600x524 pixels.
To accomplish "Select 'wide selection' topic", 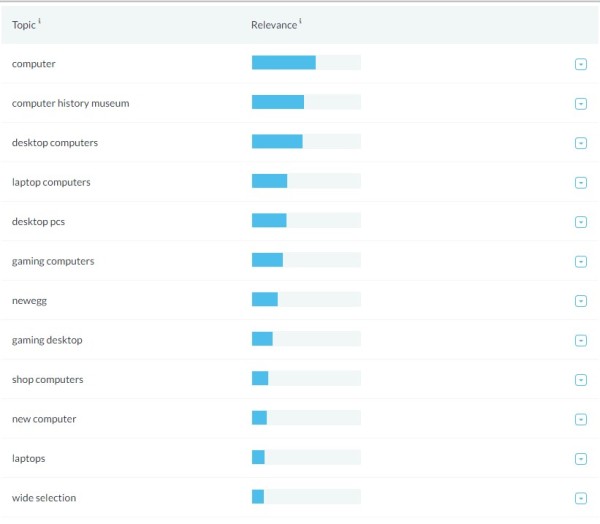I will tap(44, 498).
